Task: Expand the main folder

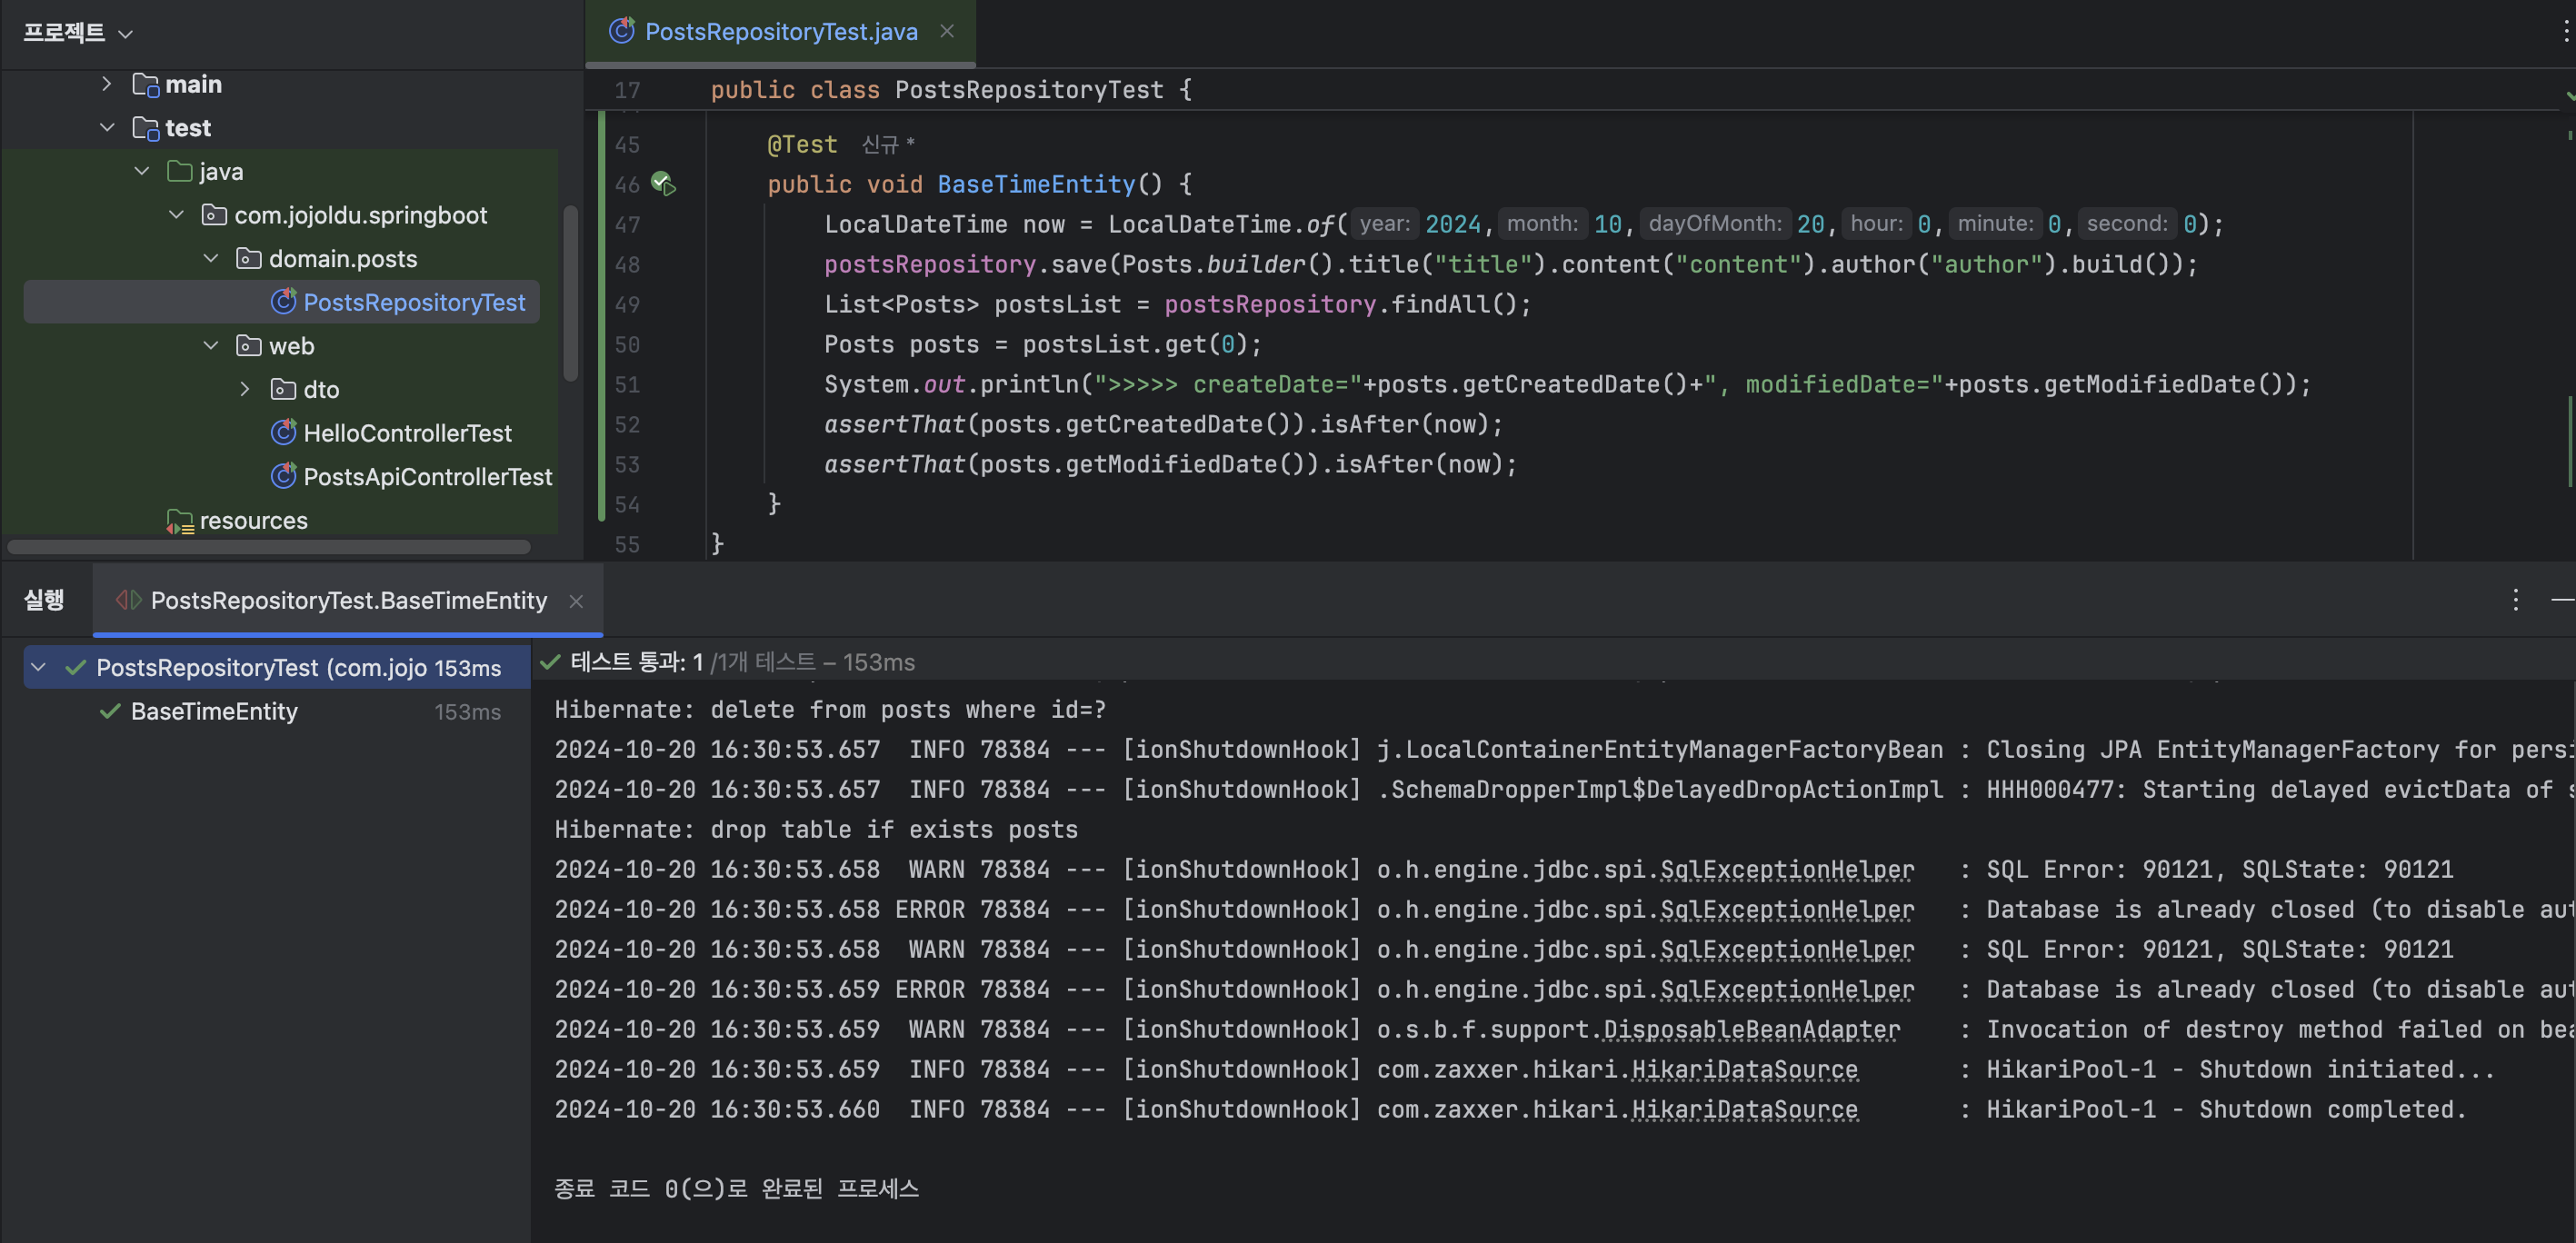Action: [107, 84]
